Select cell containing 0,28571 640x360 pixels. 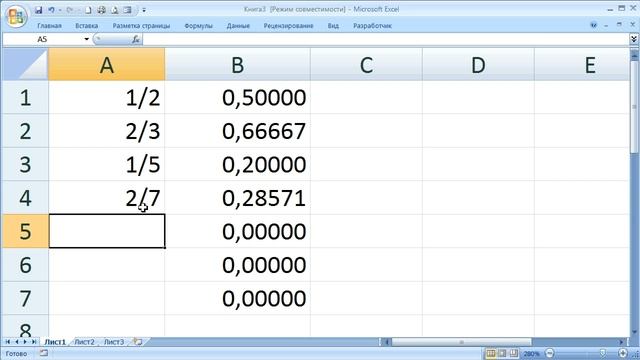click(x=238, y=198)
